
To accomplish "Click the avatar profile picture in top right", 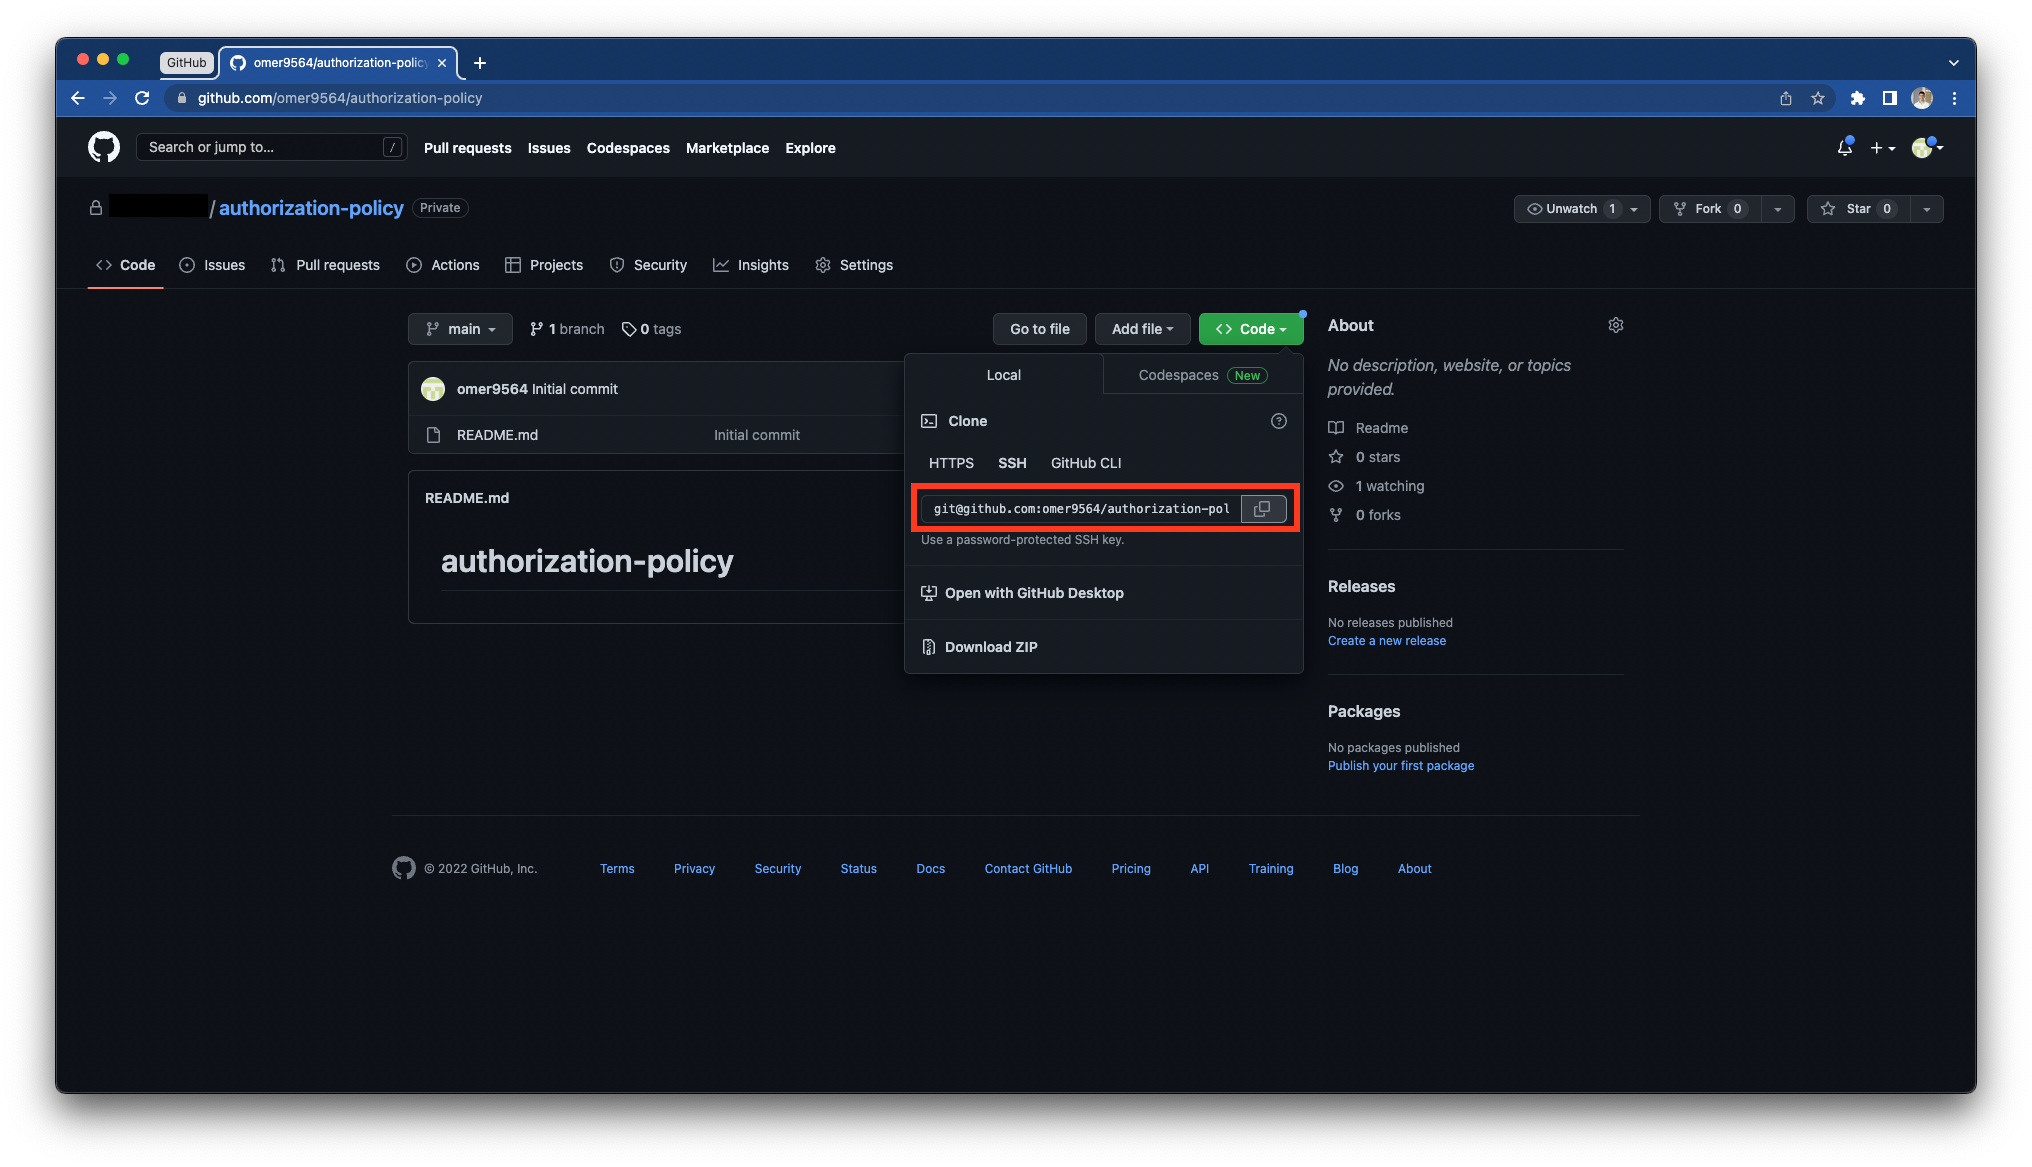I will 1922,146.
